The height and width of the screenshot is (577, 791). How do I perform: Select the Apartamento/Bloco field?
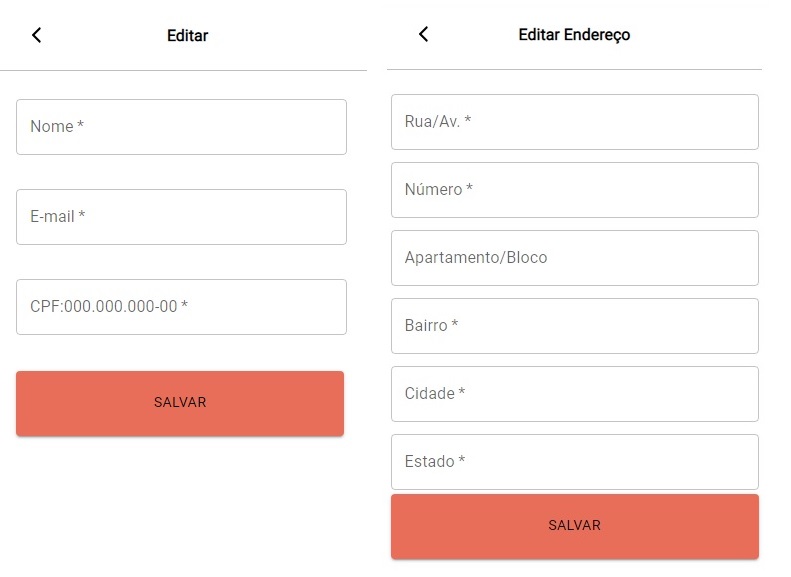pos(574,258)
